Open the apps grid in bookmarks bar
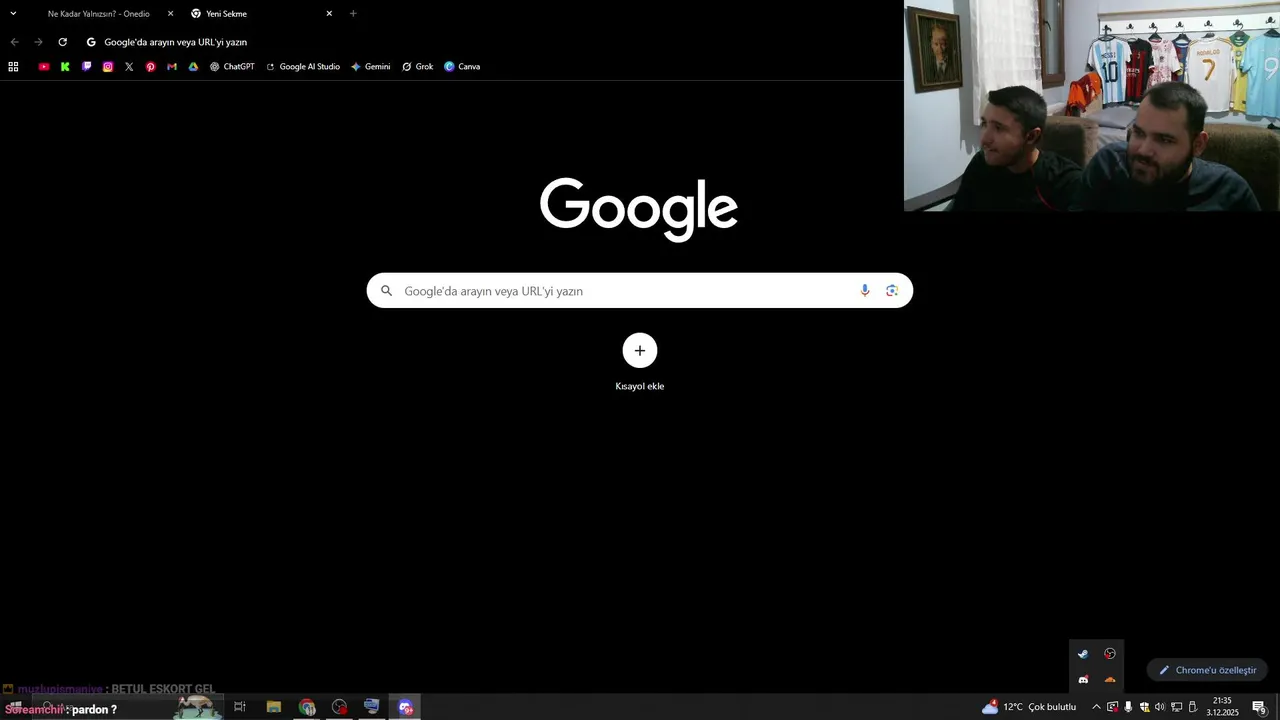 13,67
